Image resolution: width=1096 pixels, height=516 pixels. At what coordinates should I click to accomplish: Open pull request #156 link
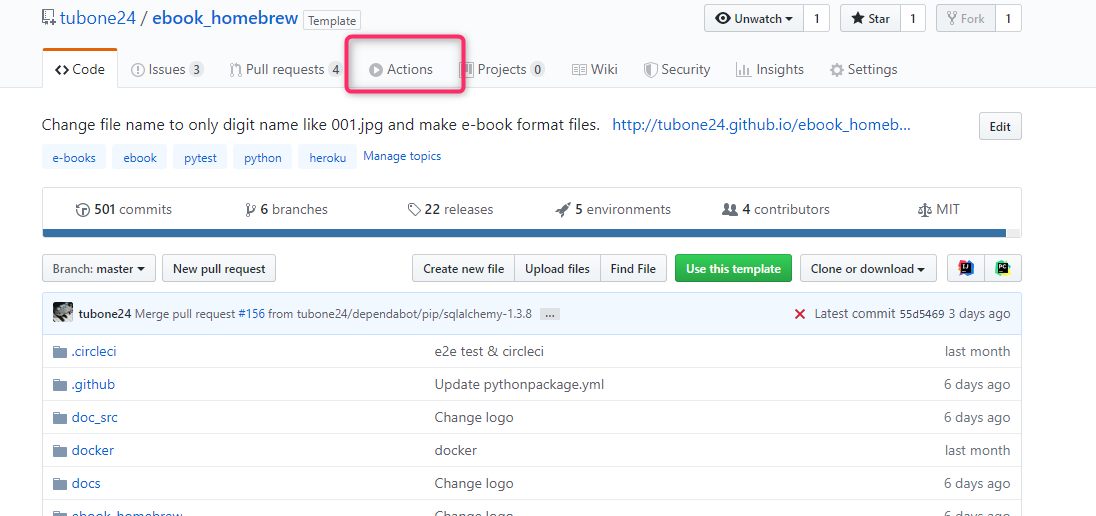tap(252, 314)
